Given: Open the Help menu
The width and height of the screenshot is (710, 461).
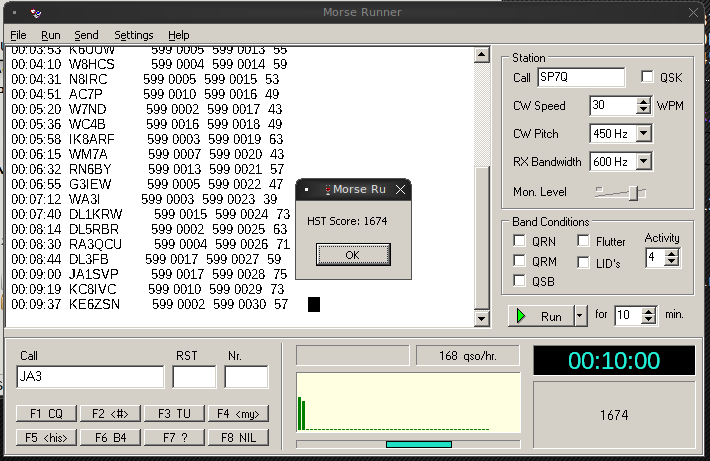Looking at the screenshot, I should 179,35.
